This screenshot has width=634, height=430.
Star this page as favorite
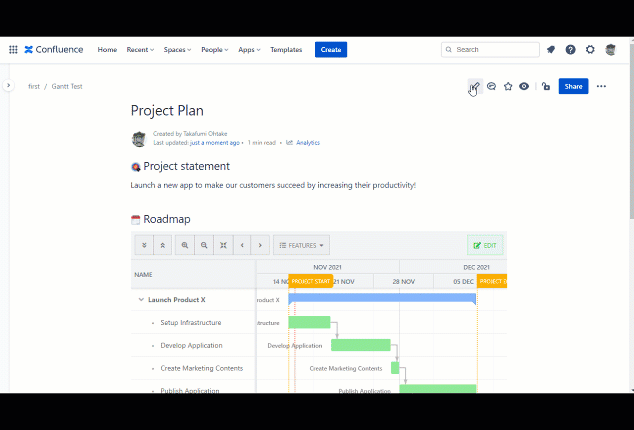[508, 87]
